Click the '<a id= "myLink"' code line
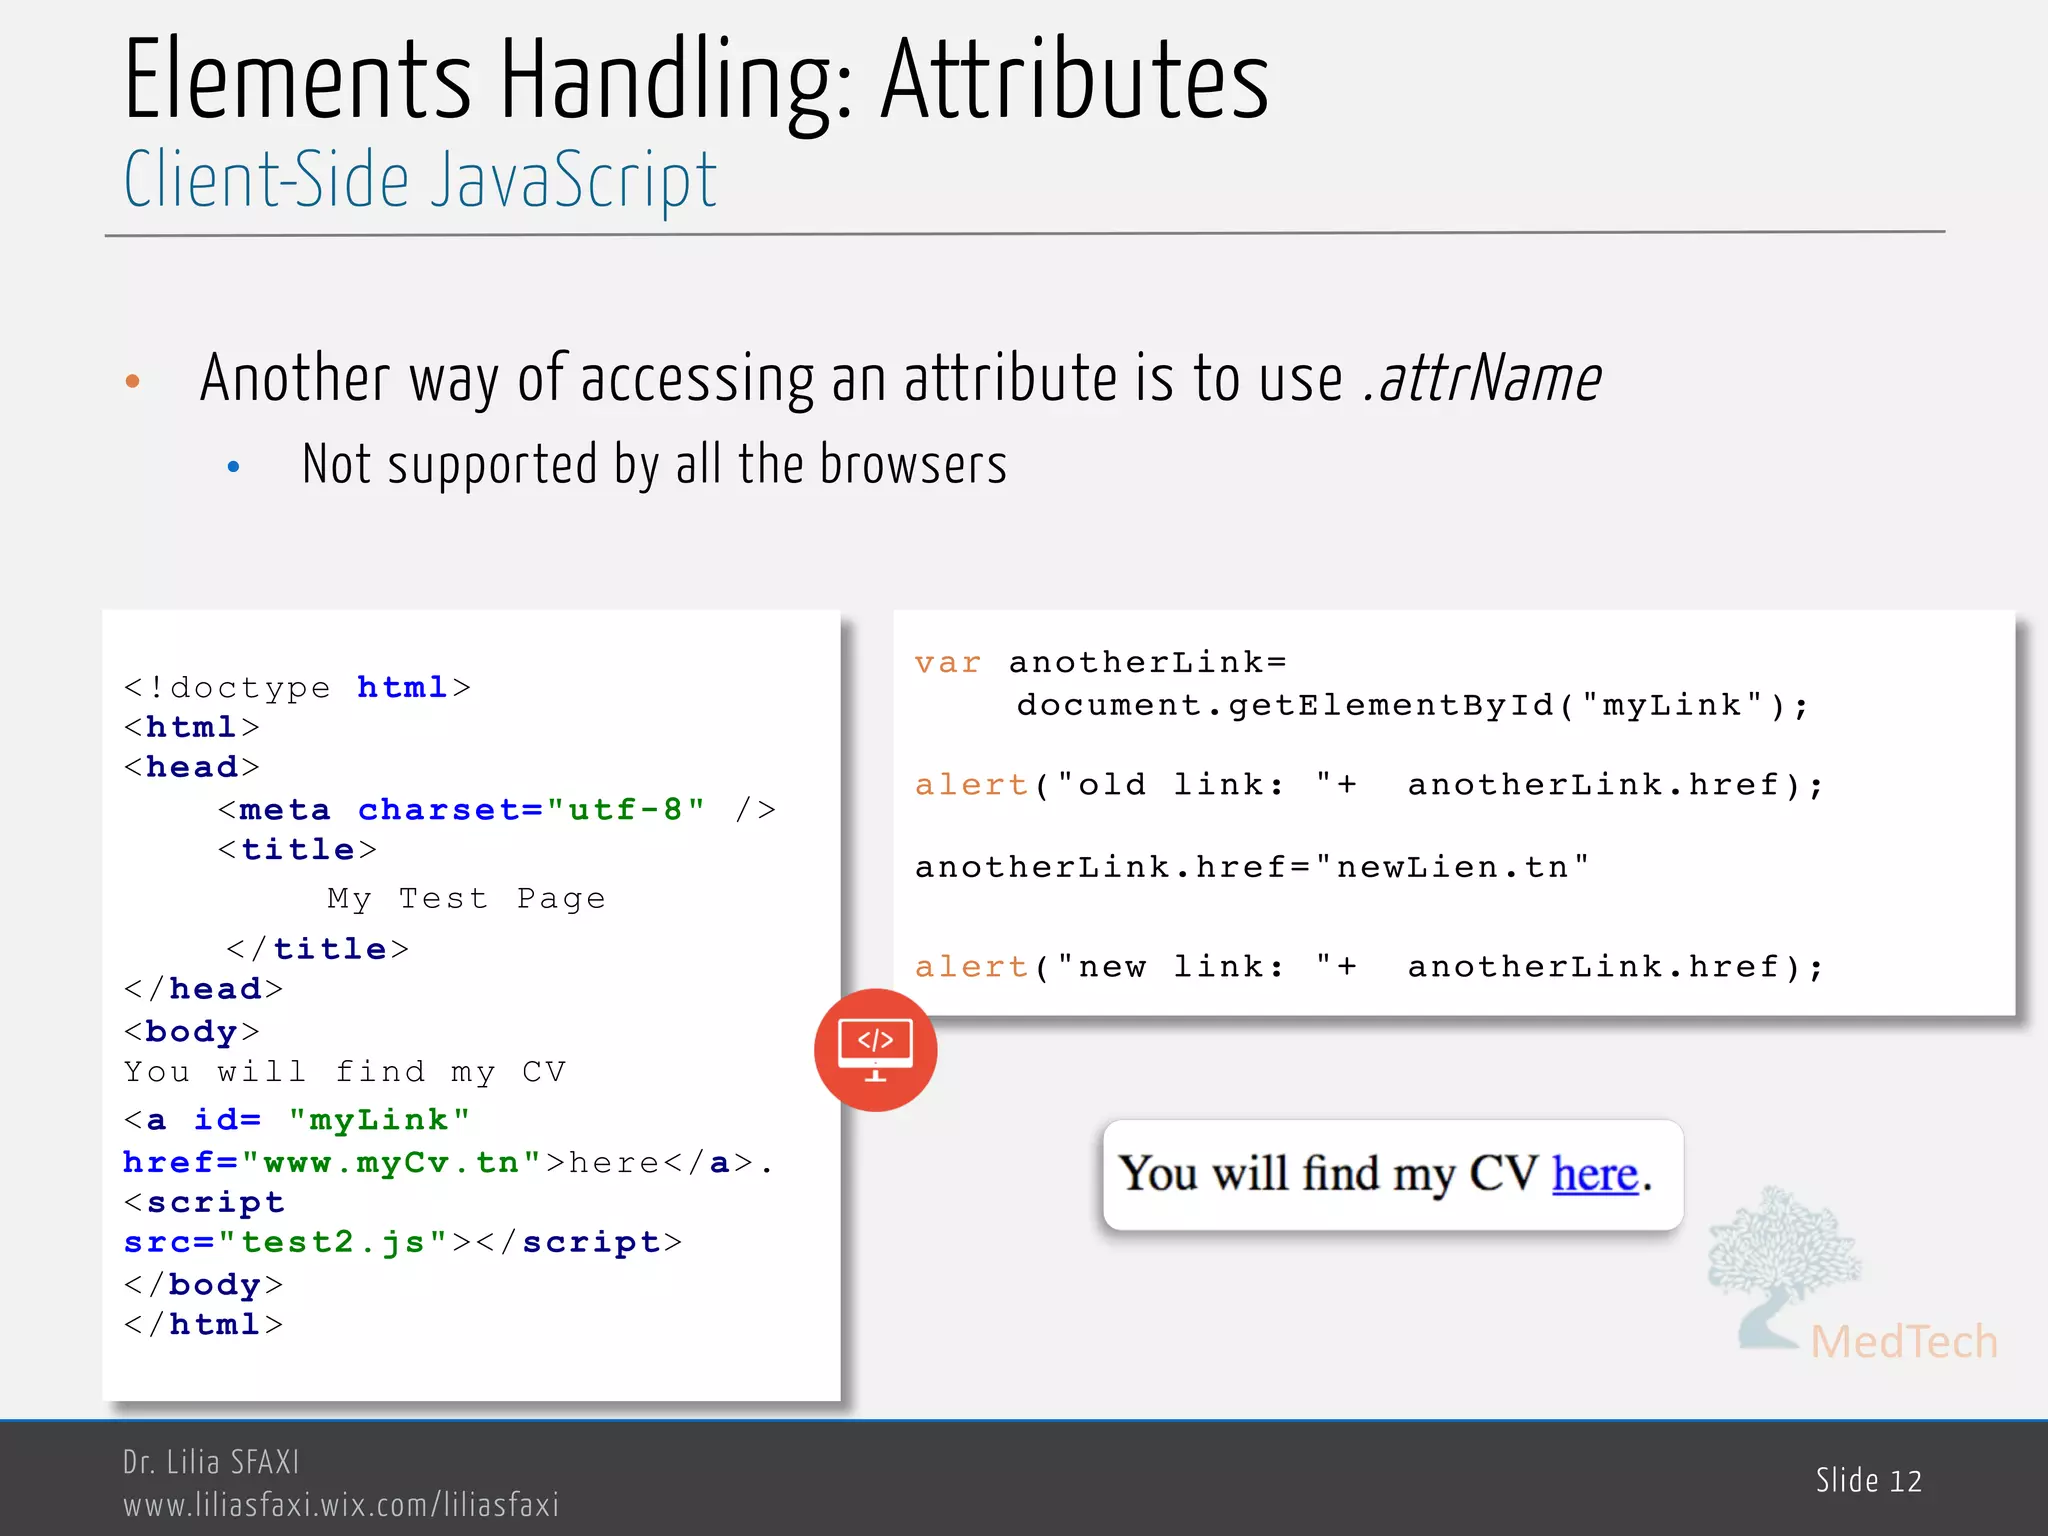Screen dimensions: 2048x1536 [x=296, y=1120]
